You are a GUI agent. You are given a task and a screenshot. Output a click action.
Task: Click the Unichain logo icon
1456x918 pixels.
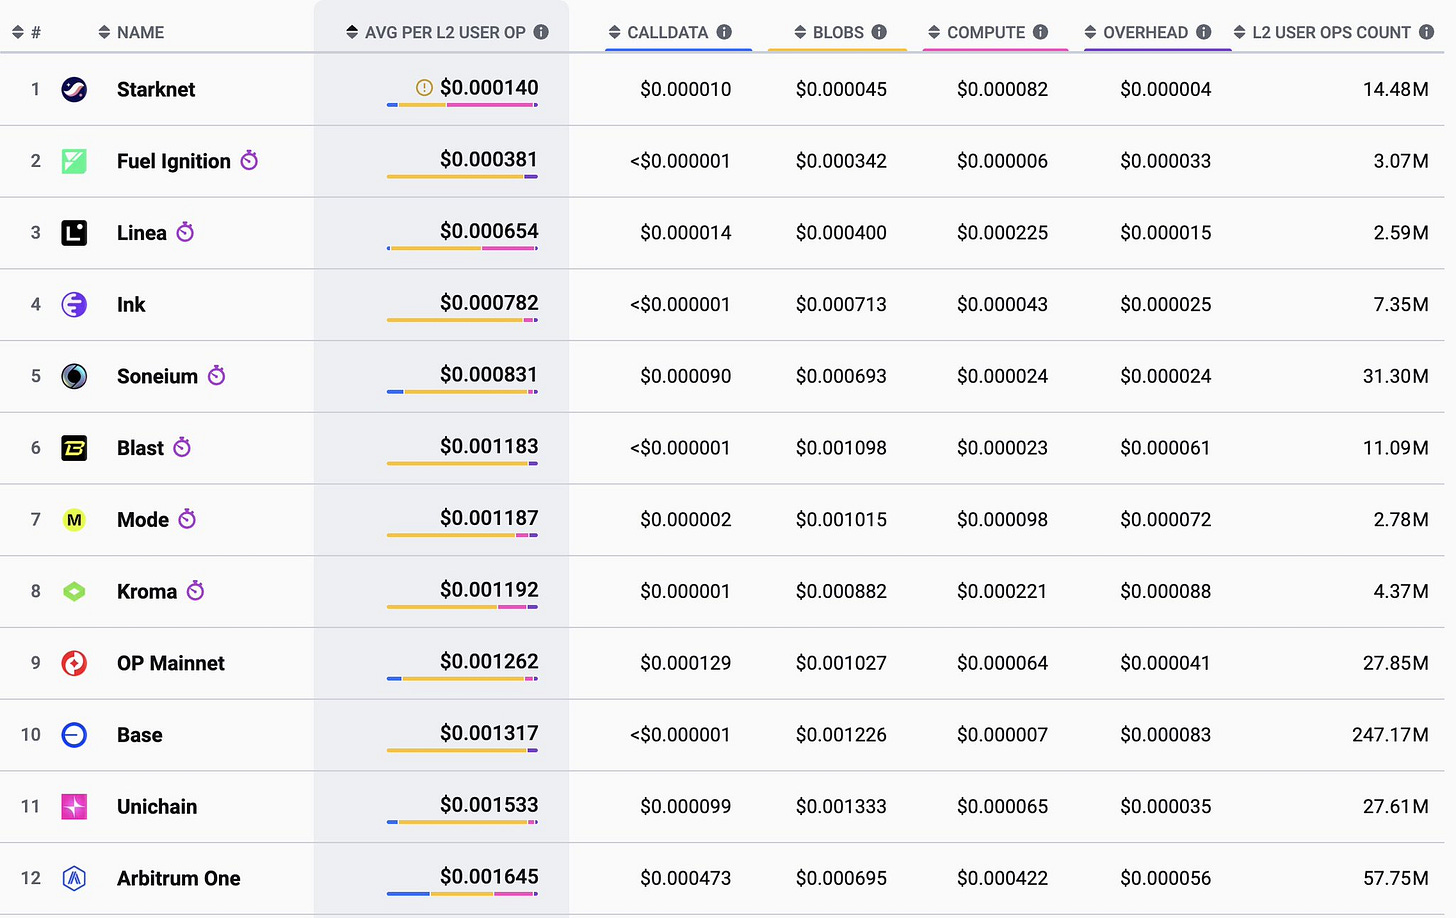[x=74, y=806]
